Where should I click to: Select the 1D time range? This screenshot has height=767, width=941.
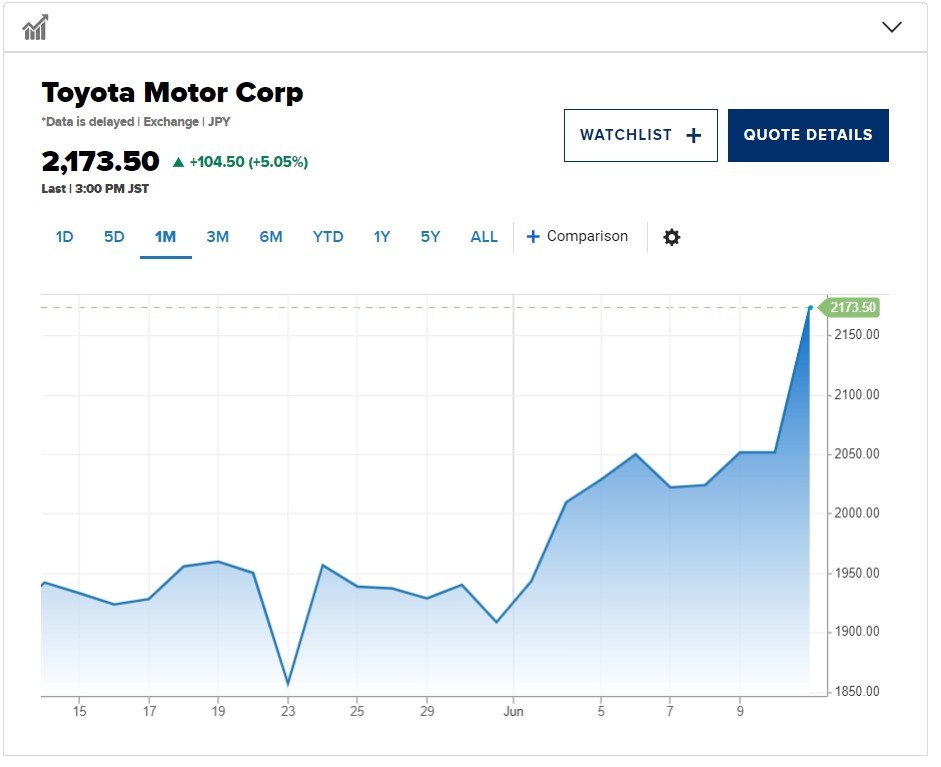click(64, 237)
